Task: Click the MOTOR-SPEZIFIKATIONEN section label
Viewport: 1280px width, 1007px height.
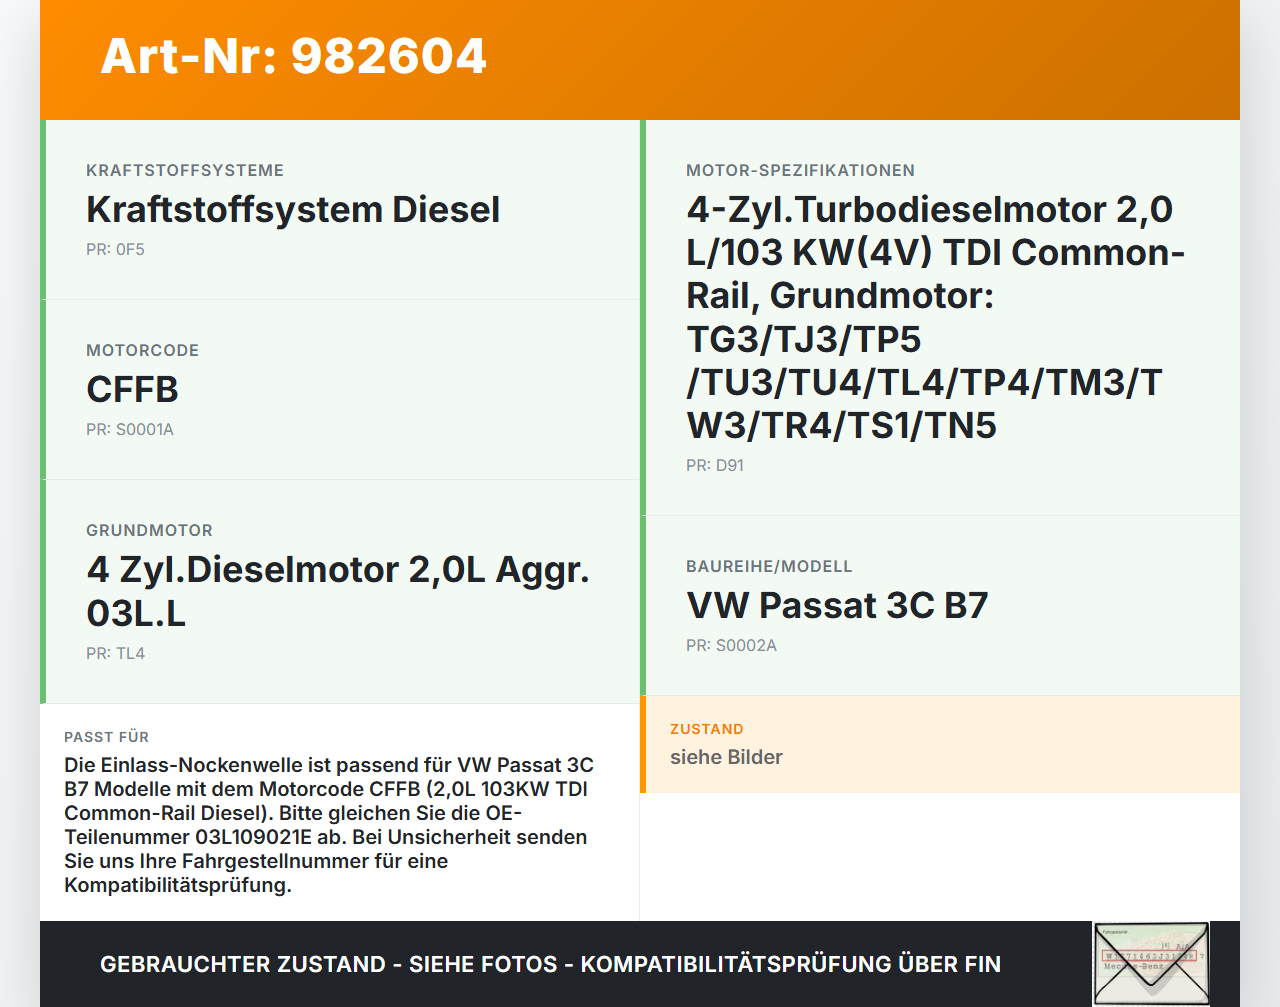Action: [800, 171]
